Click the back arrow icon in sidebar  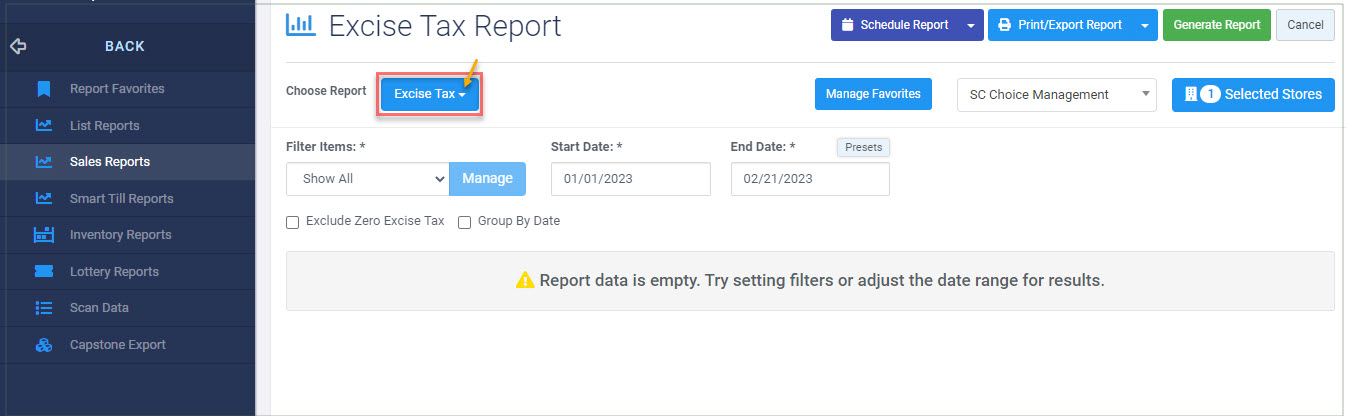coord(17,46)
